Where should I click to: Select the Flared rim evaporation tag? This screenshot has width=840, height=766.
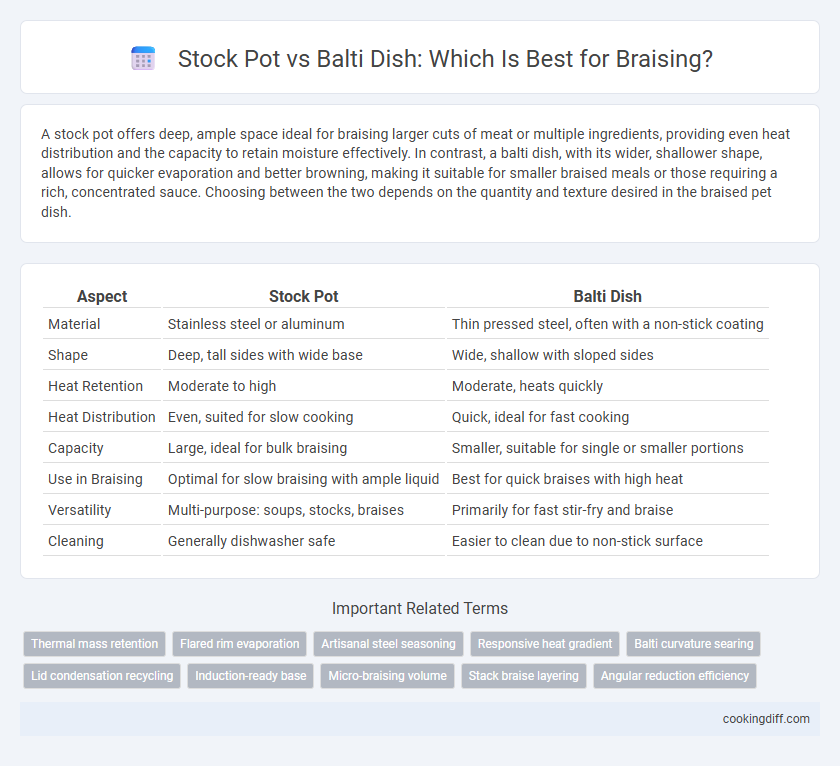point(239,644)
